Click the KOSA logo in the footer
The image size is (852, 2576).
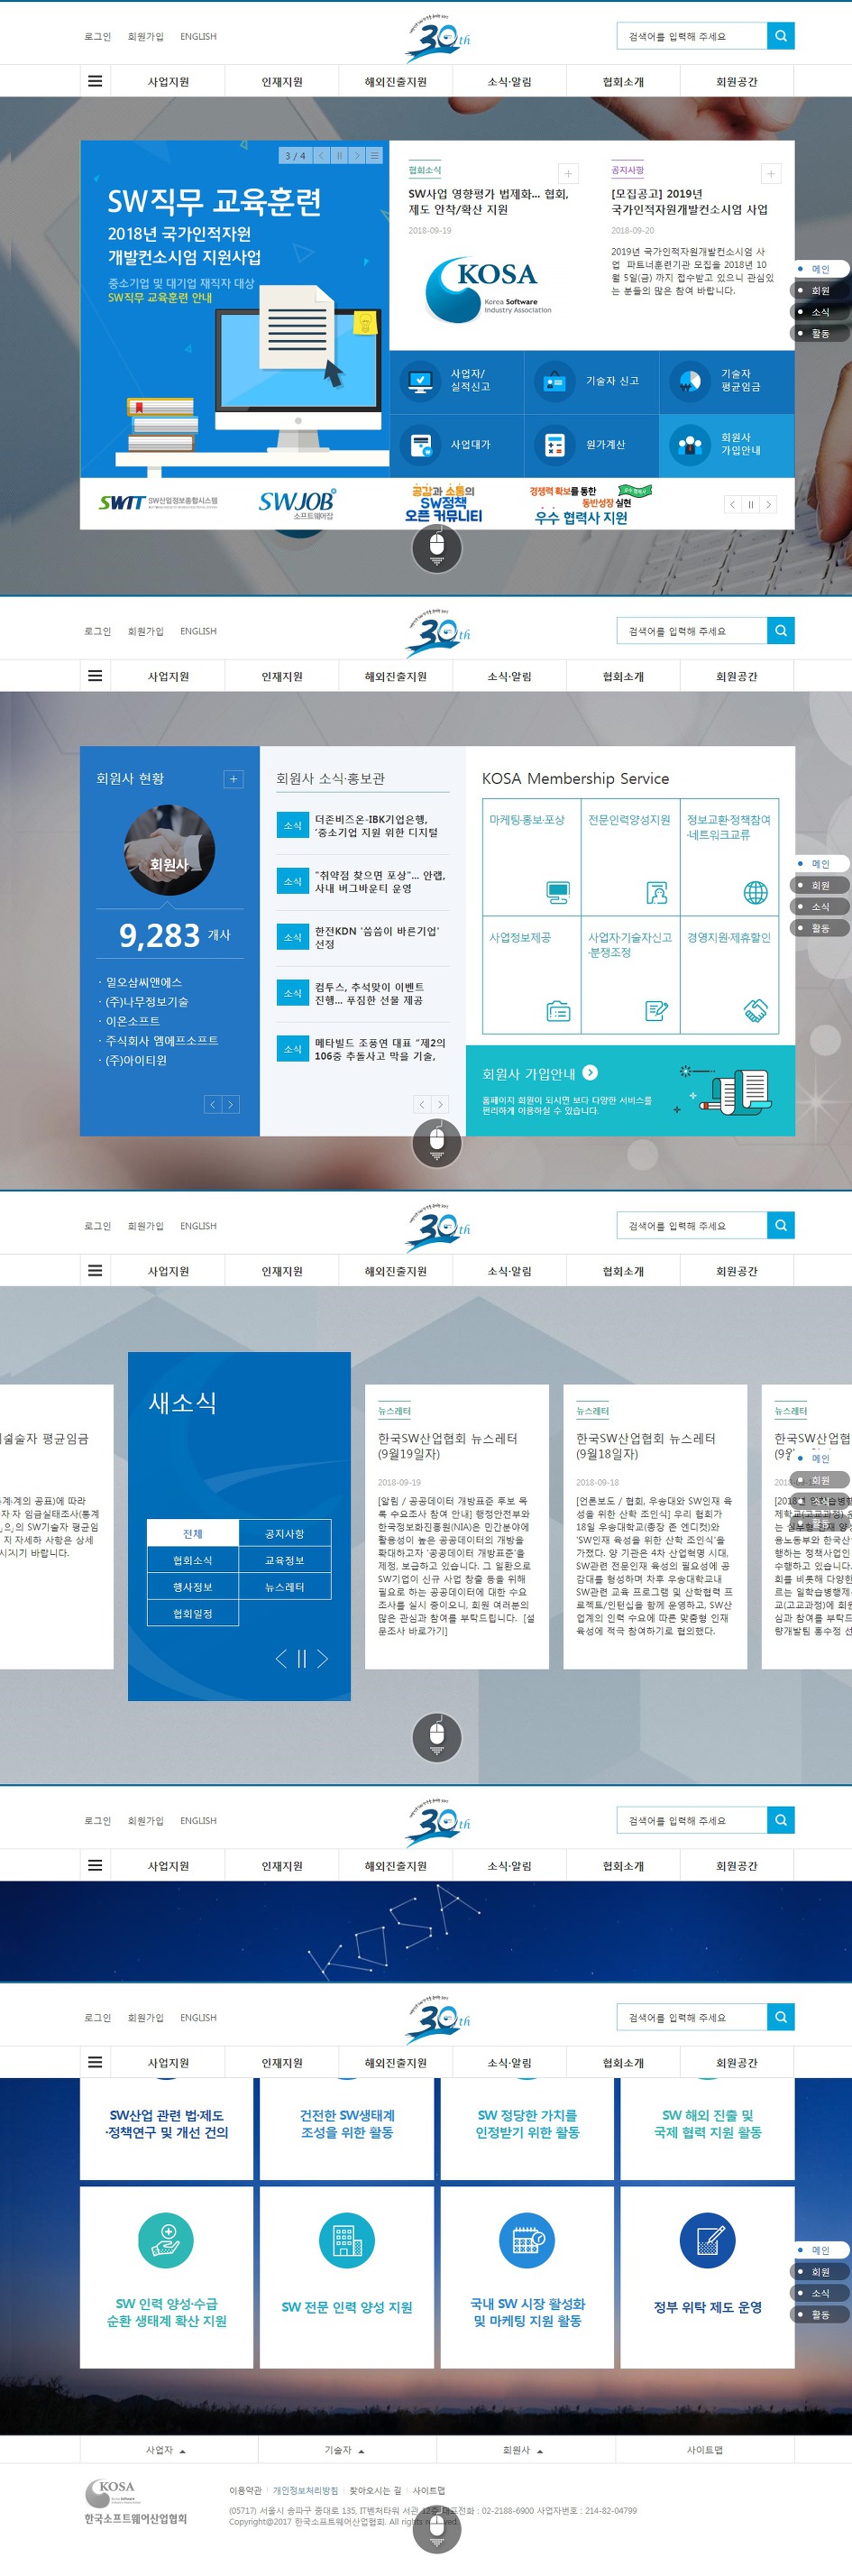click(135, 2502)
